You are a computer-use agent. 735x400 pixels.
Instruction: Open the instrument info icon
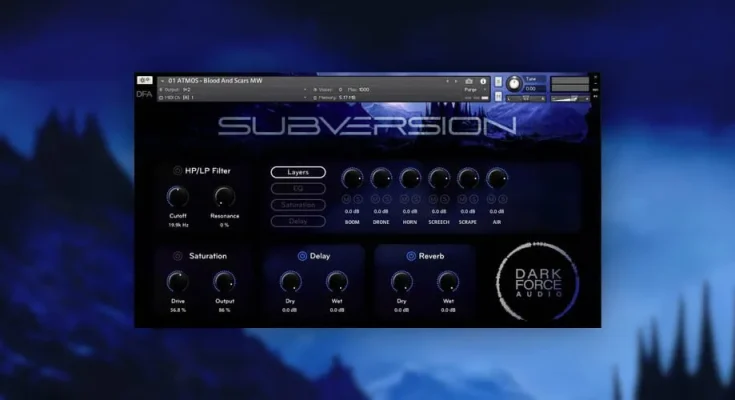(x=482, y=80)
